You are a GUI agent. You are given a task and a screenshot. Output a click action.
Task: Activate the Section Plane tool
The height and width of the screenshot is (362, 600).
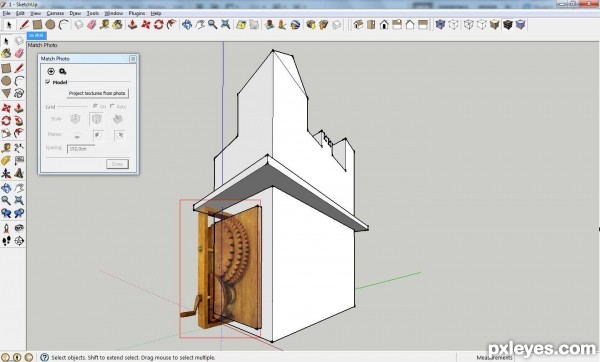click(19, 241)
